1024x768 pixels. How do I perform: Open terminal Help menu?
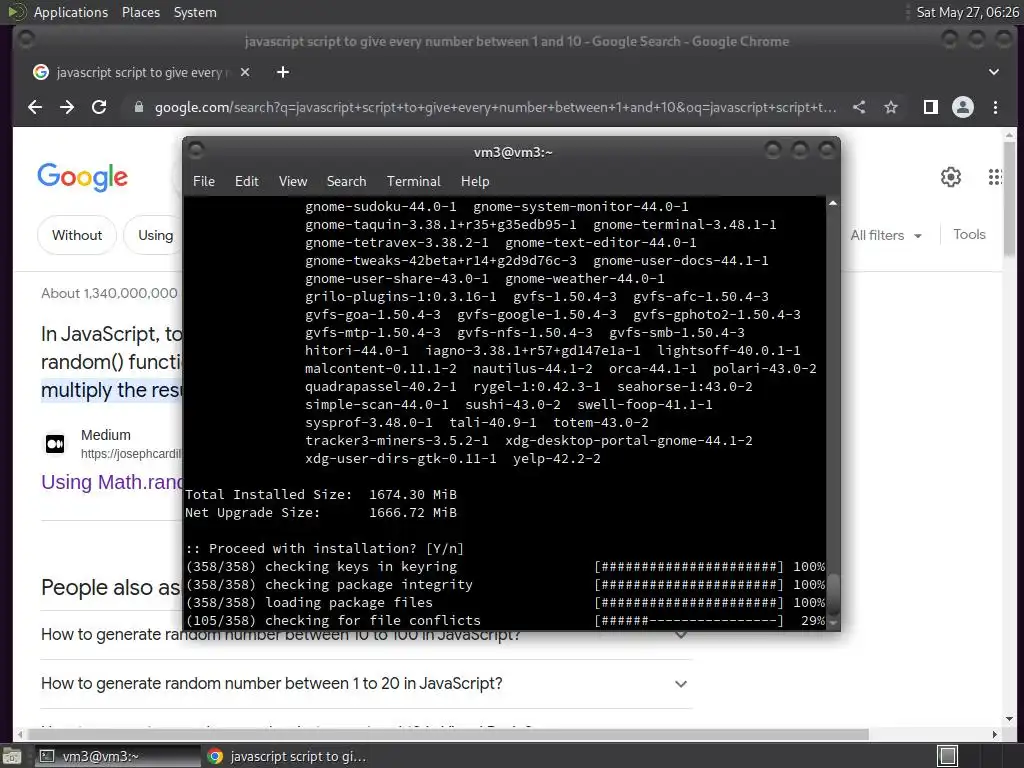(475, 181)
